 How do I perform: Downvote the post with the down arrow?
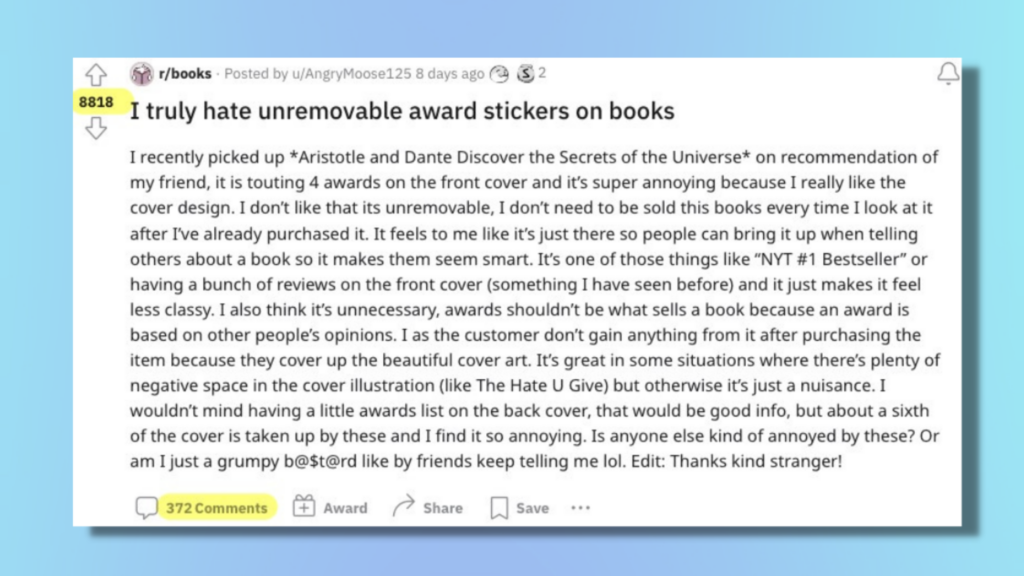point(96,128)
